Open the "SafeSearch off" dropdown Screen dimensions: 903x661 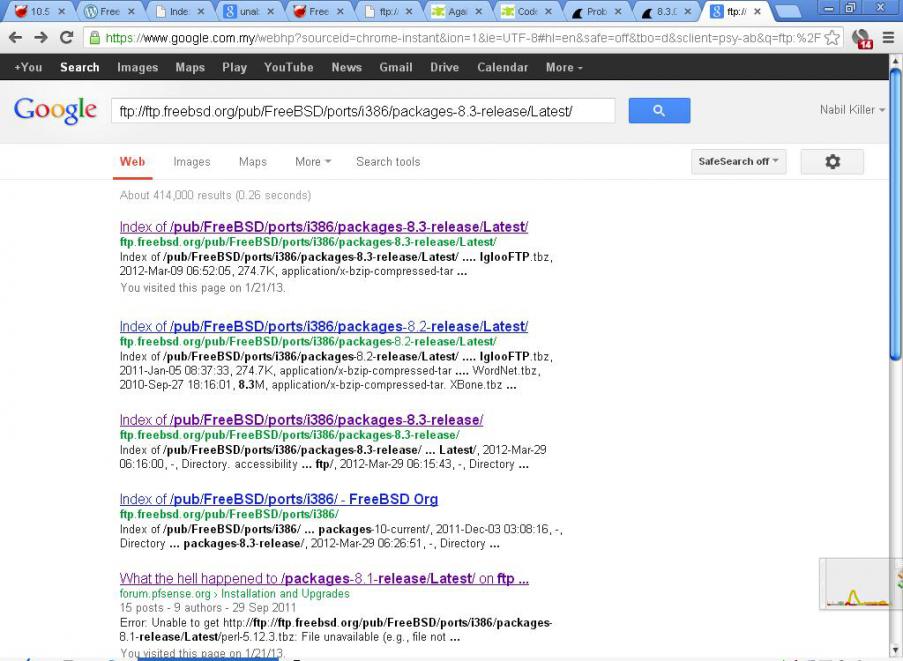(738, 162)
